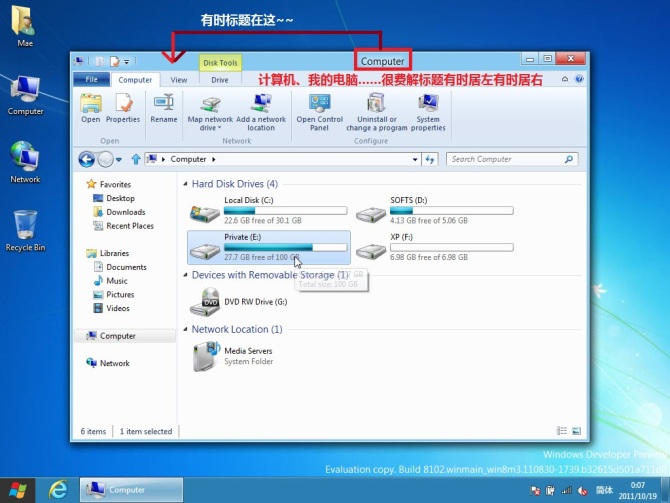Viewport: 670px width, 503px height.
Task: Select XP (F:) drive
Action: [x=434, y=247]
